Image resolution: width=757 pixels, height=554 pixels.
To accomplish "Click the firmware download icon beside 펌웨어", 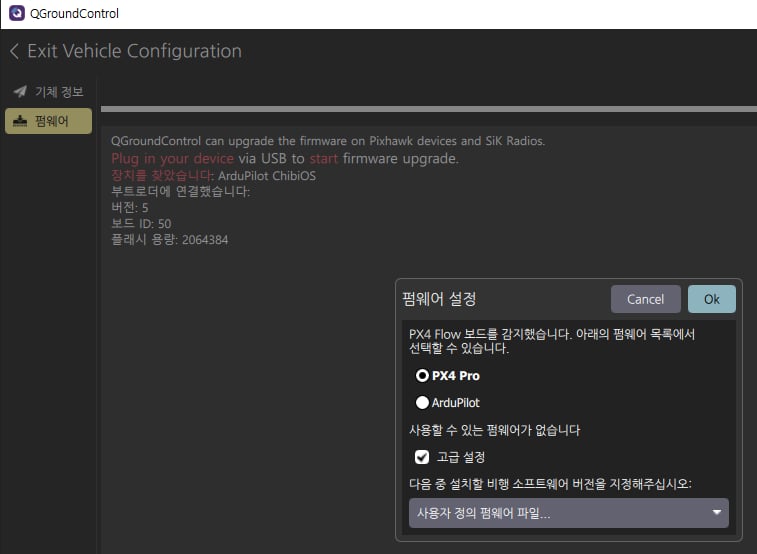I will [x=20, y=121].
